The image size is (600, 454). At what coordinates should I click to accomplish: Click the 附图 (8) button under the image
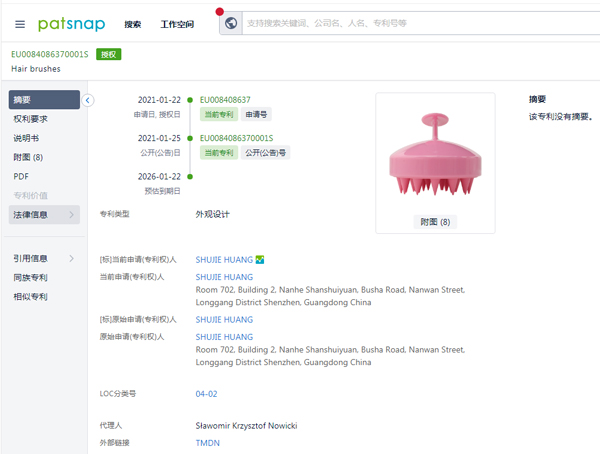[x=435, y=222]
